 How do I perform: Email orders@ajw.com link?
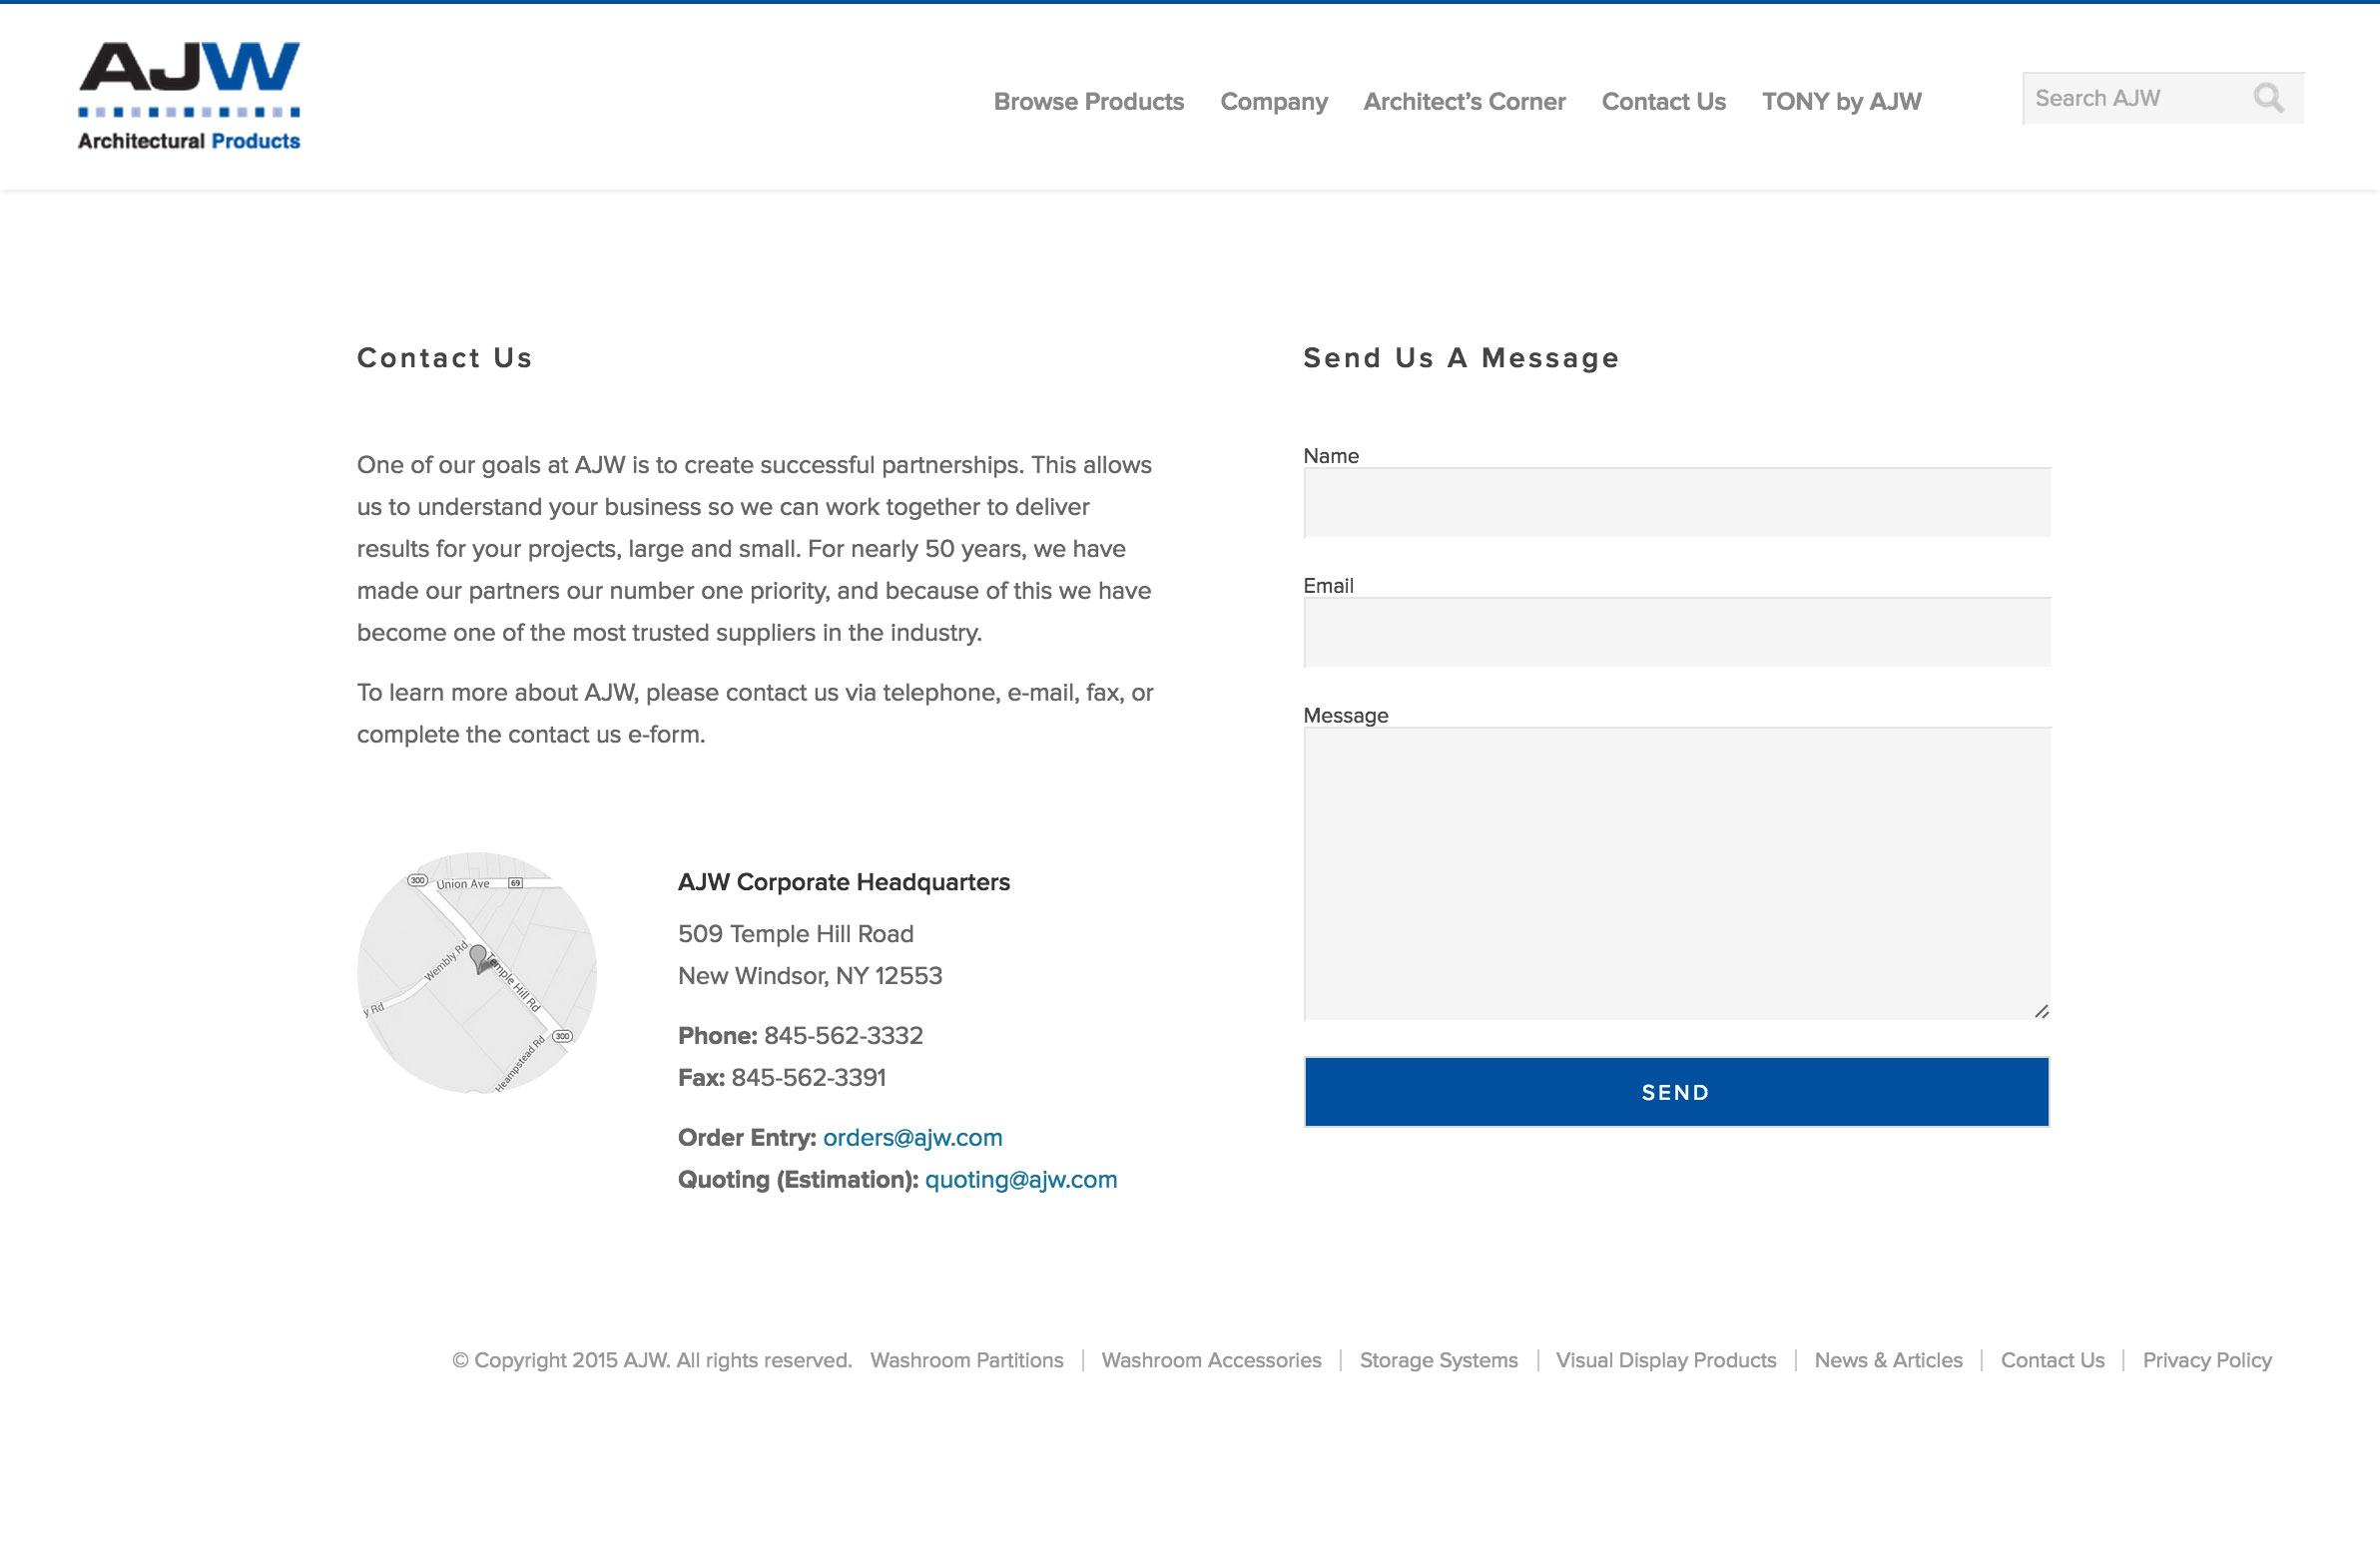click(x=912, y=1138)
